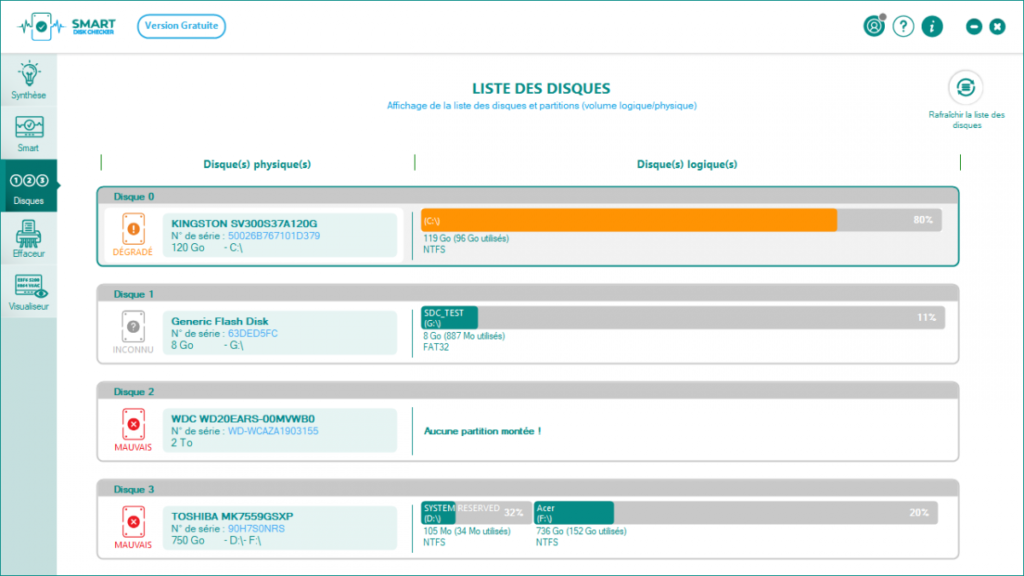The height and width of the screenshot is (576, 1024).
Task: Click the Disque(s) logique(s) column header
Action: click(687, 164)
